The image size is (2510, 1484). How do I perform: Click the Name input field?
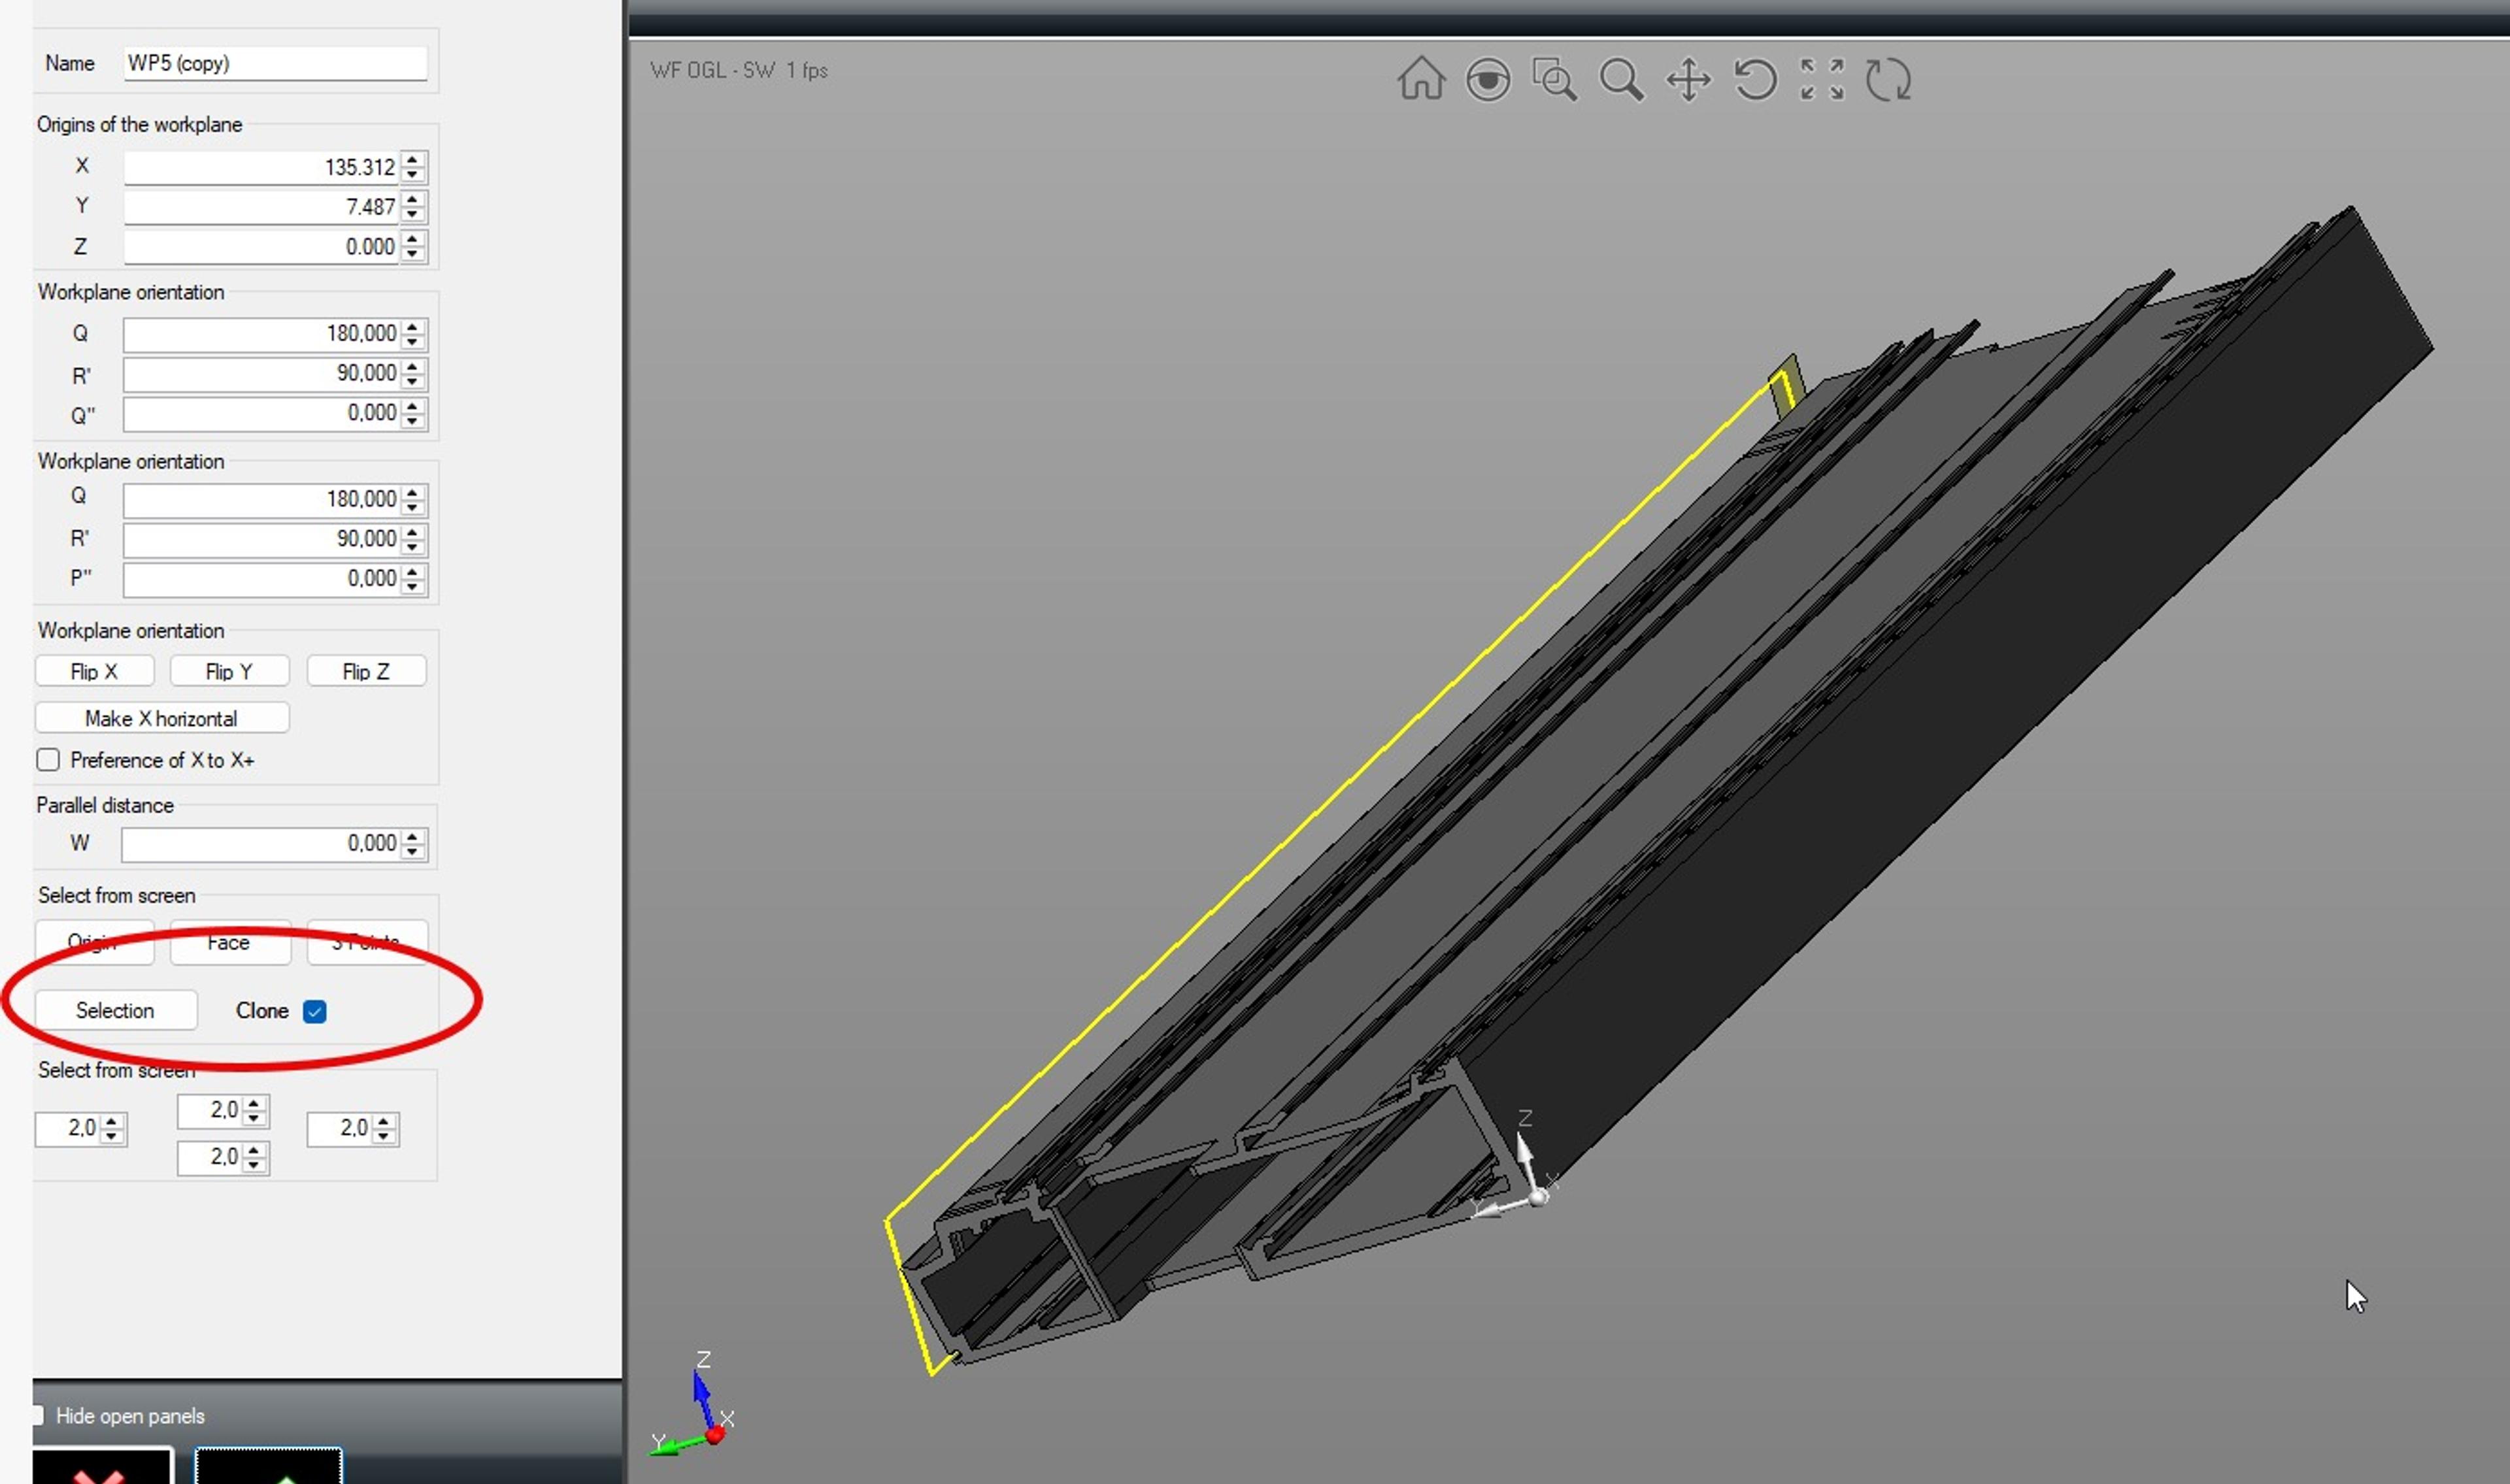[276, 63]
